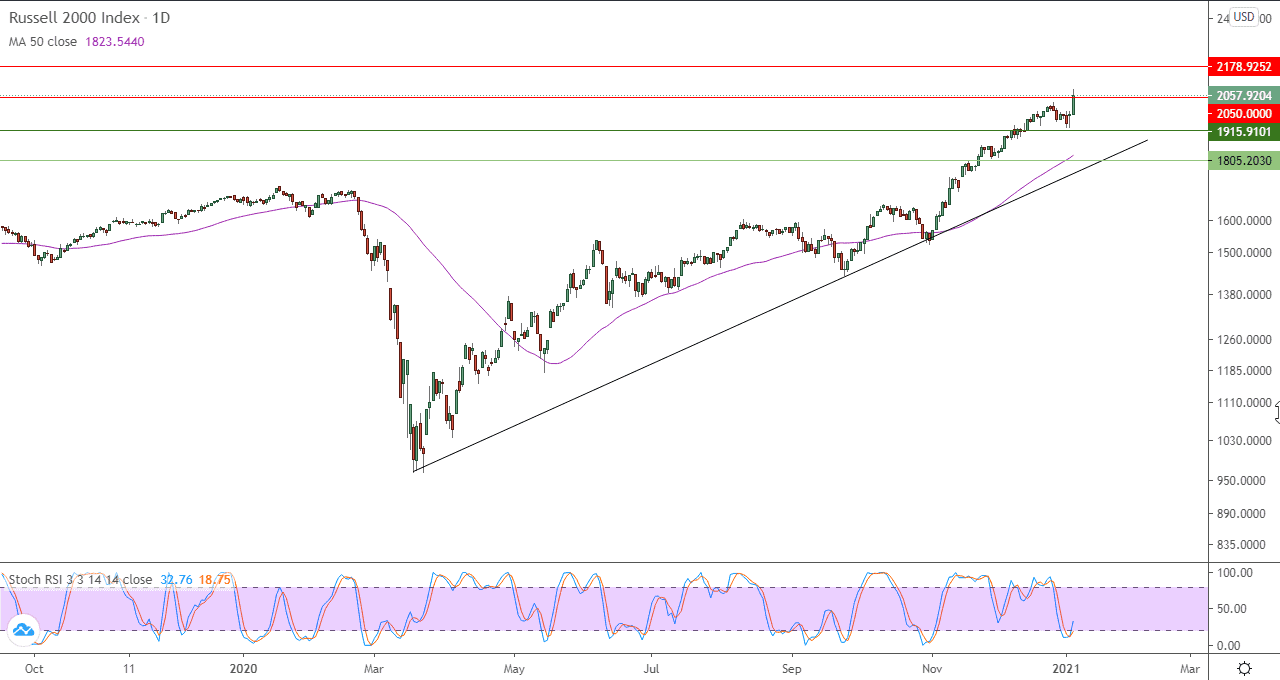This screenshot has width=1280, height=680.
Task: Click the Stoch RSI value 32.76
Action: pyautogui.click(x=176, y=579)
